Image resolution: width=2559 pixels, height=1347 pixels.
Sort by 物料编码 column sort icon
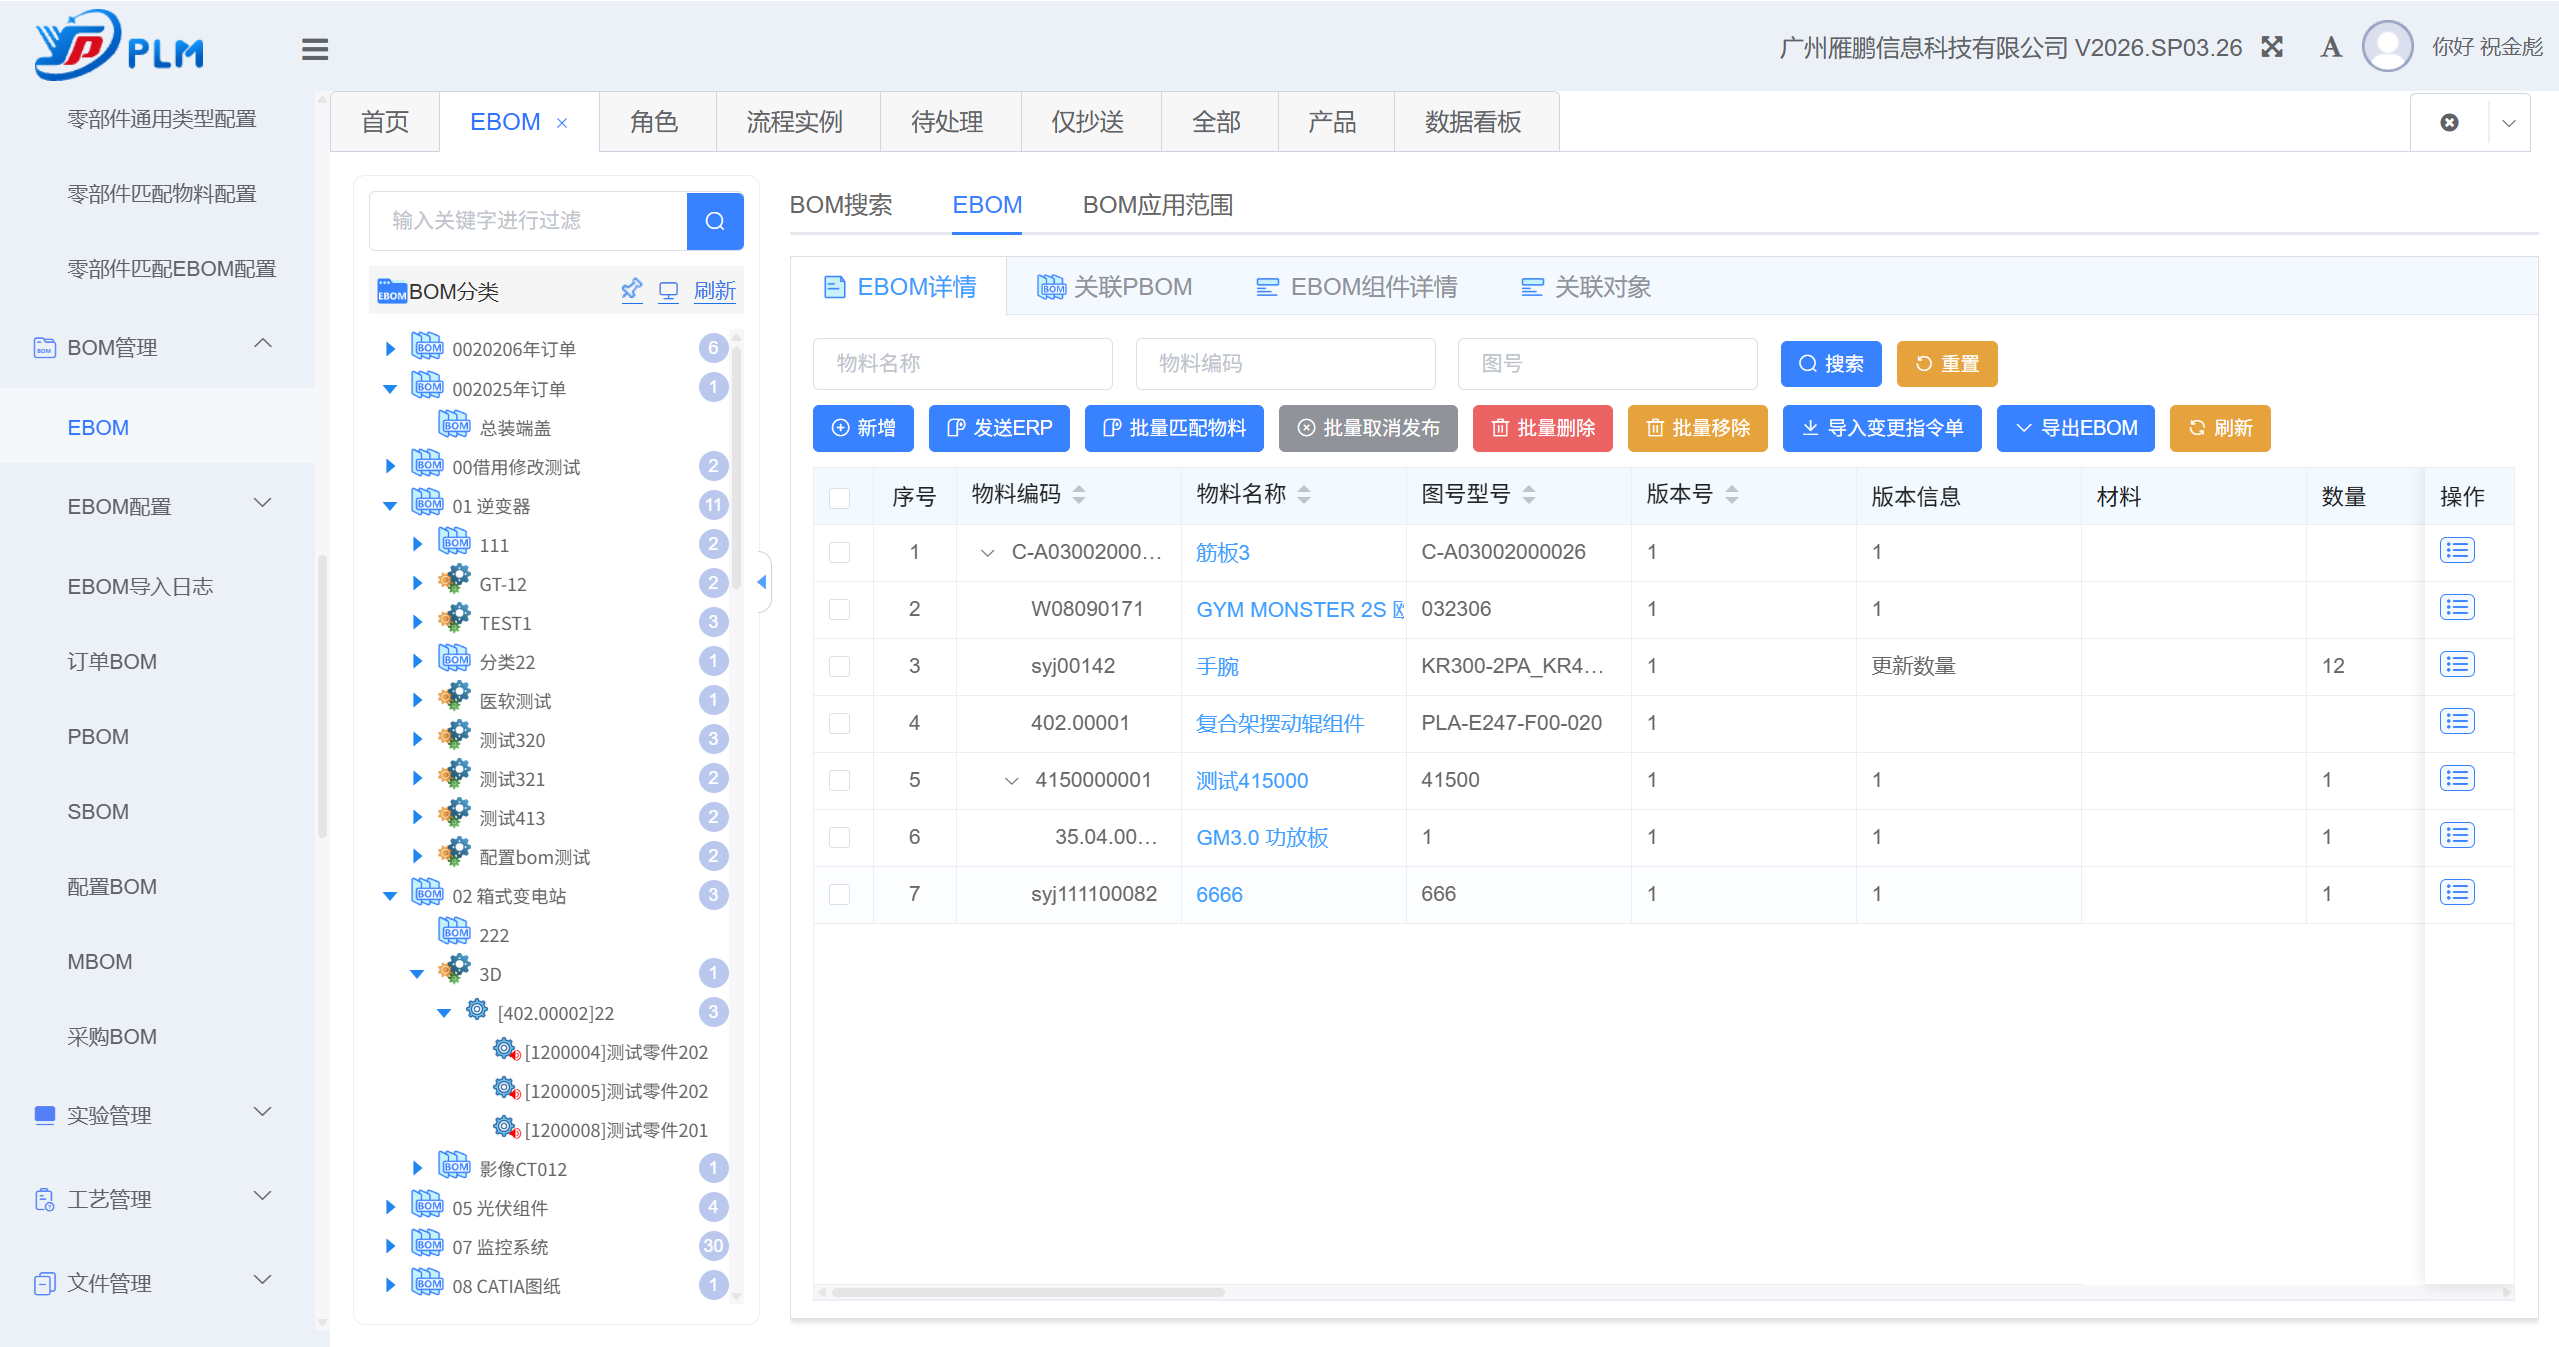click(1079, 495)
